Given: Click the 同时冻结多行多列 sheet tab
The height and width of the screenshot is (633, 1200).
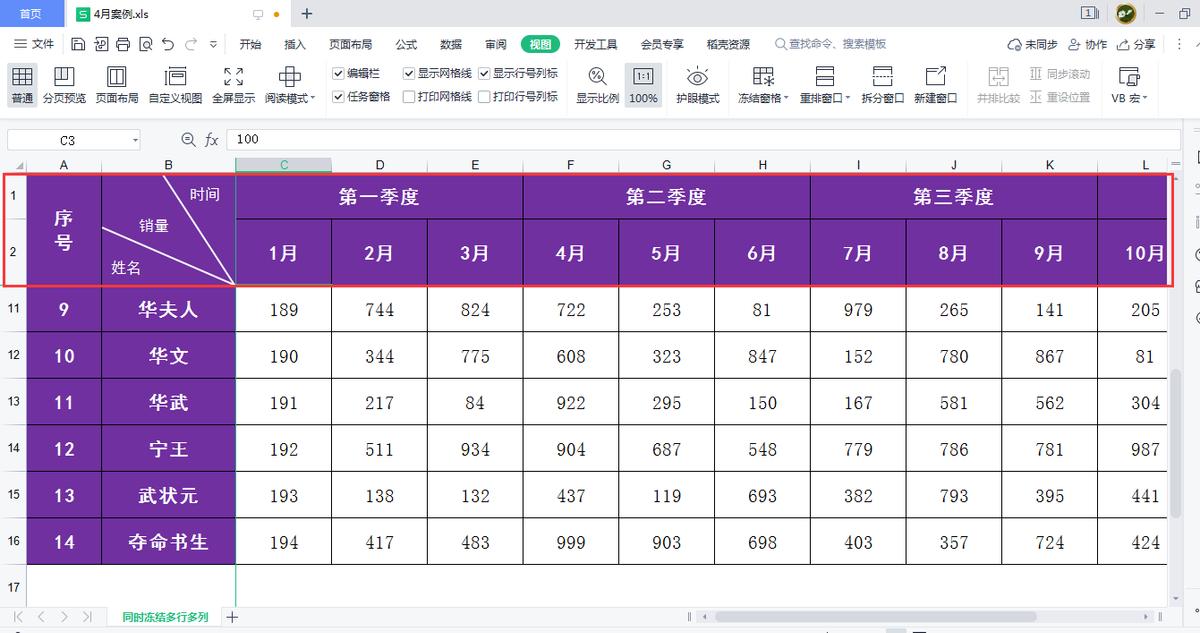Looking at the screenshot, I should click(x=163, y=617).
